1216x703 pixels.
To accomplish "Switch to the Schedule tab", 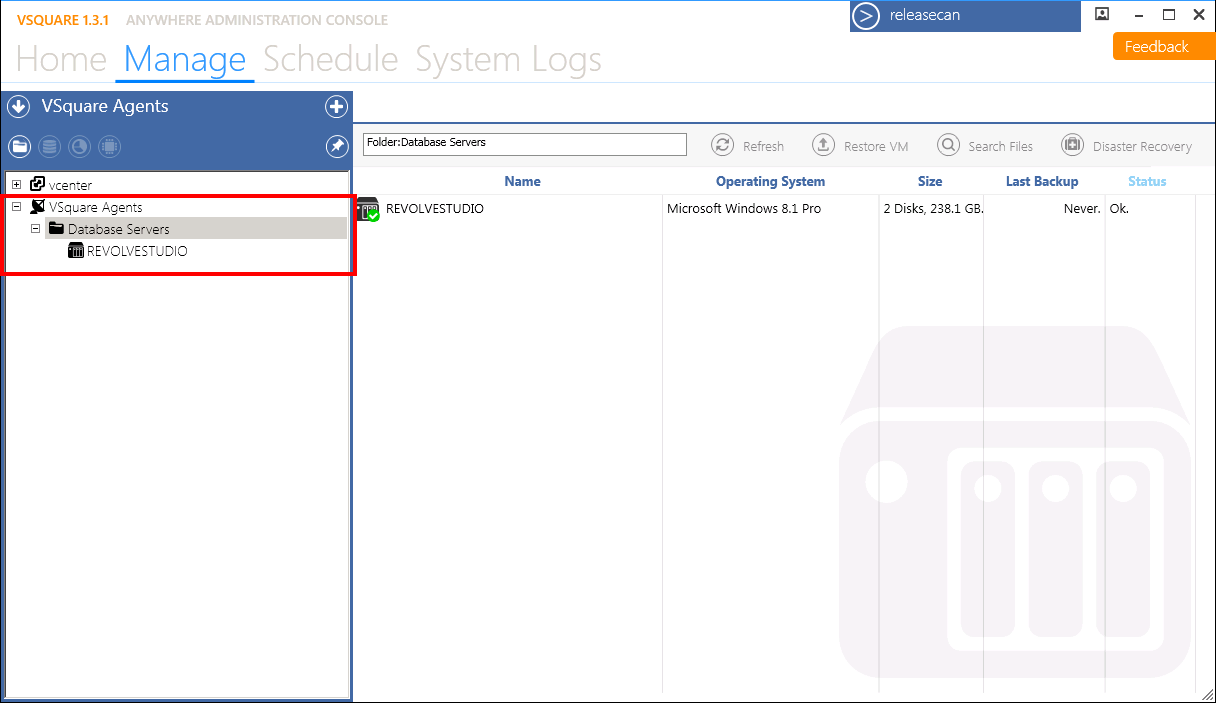I will (331, 60).
